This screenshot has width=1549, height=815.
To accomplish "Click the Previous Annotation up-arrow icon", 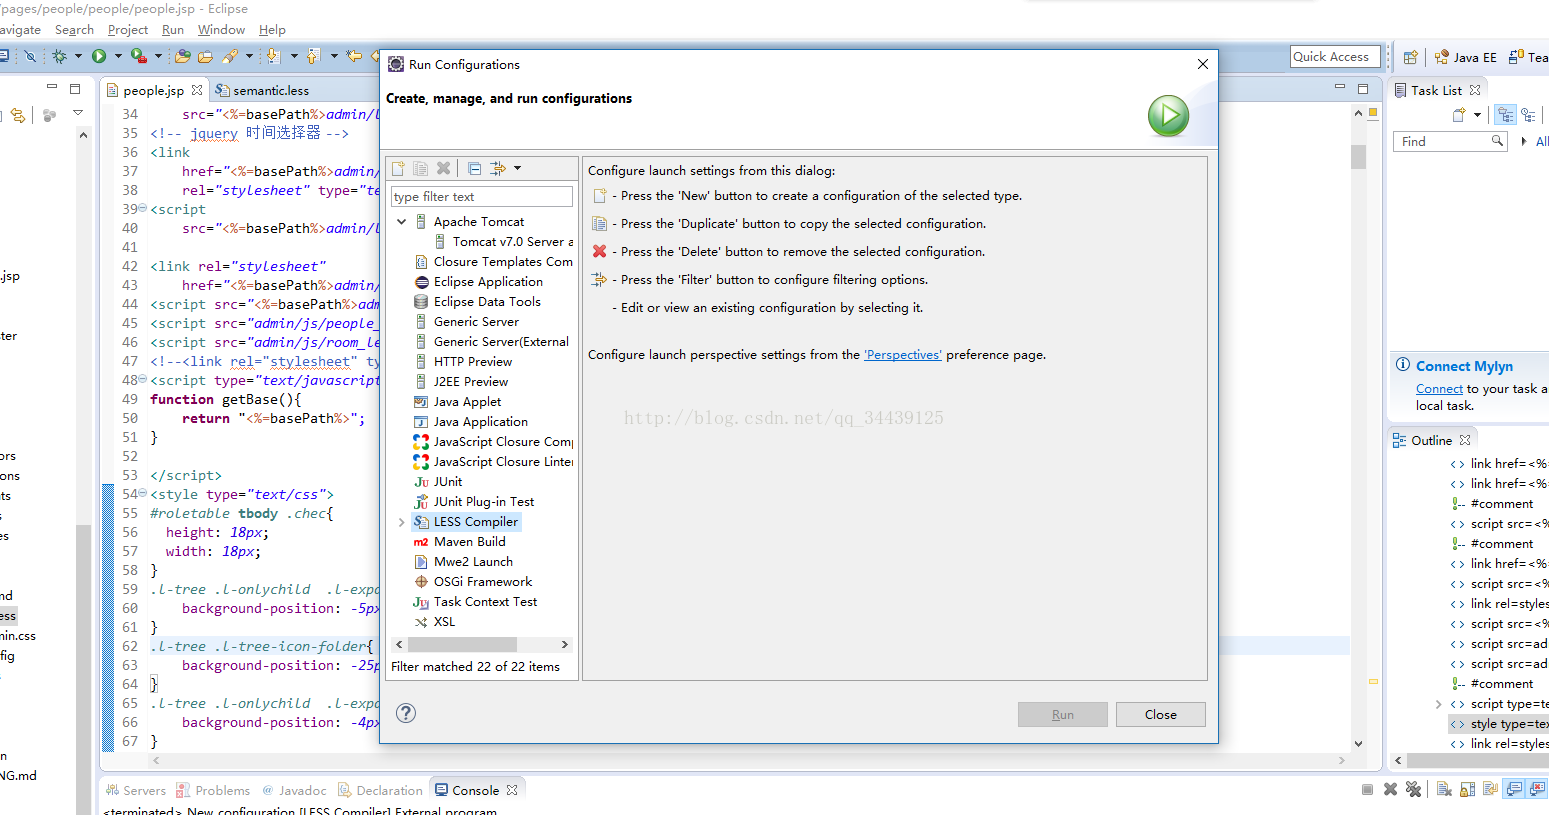I will tap(313, 56).
